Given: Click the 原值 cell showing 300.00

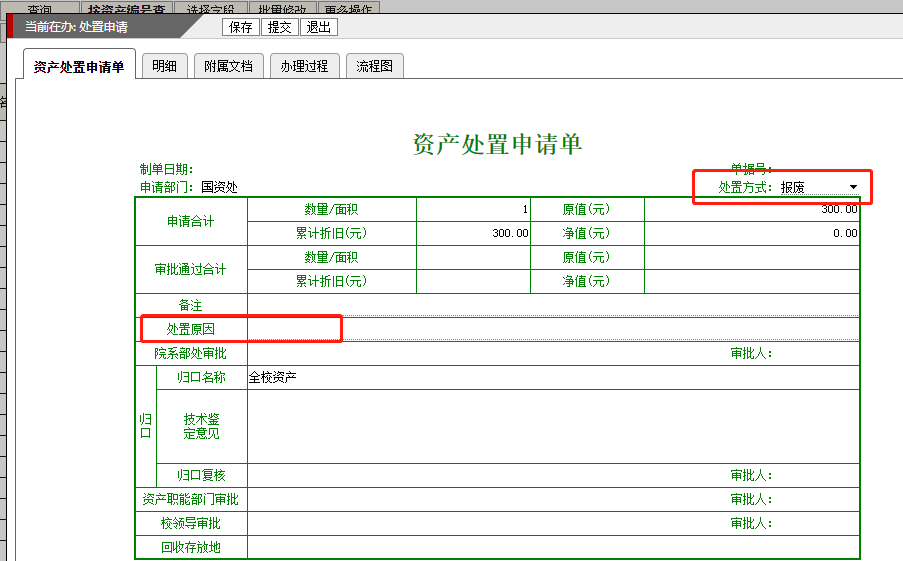Looking at the screenshot, I should click(x=751, y=209).
